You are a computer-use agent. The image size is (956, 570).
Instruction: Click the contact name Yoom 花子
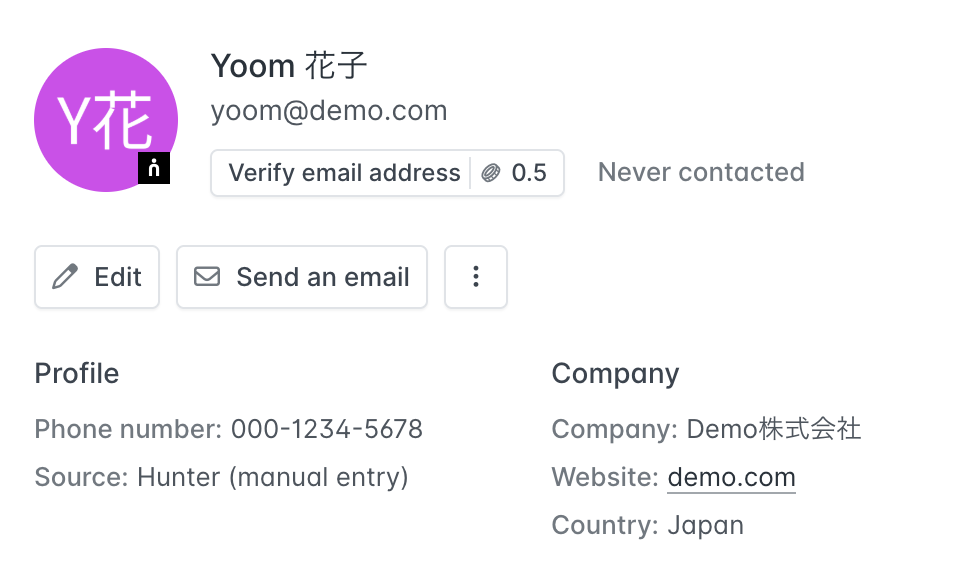(289, 67)
